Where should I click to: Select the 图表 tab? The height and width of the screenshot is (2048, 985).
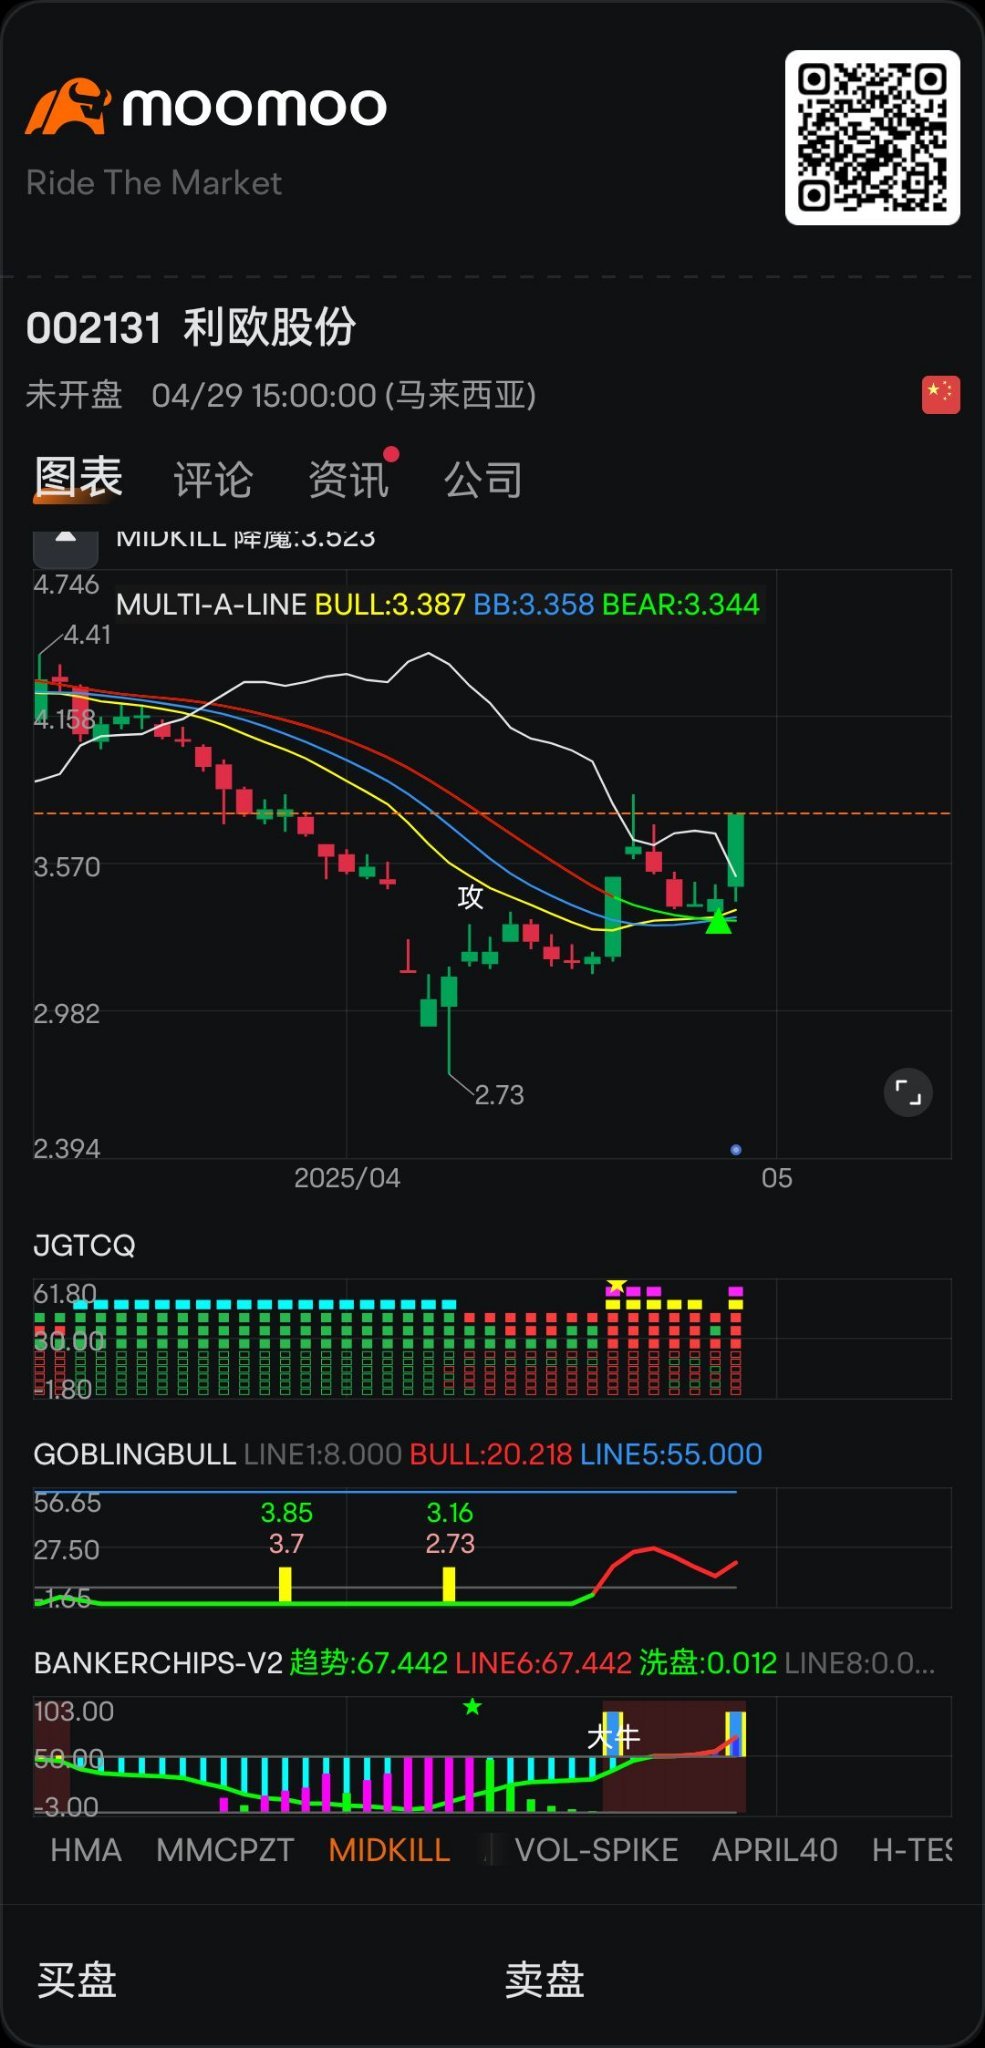[x=78, y=478]
